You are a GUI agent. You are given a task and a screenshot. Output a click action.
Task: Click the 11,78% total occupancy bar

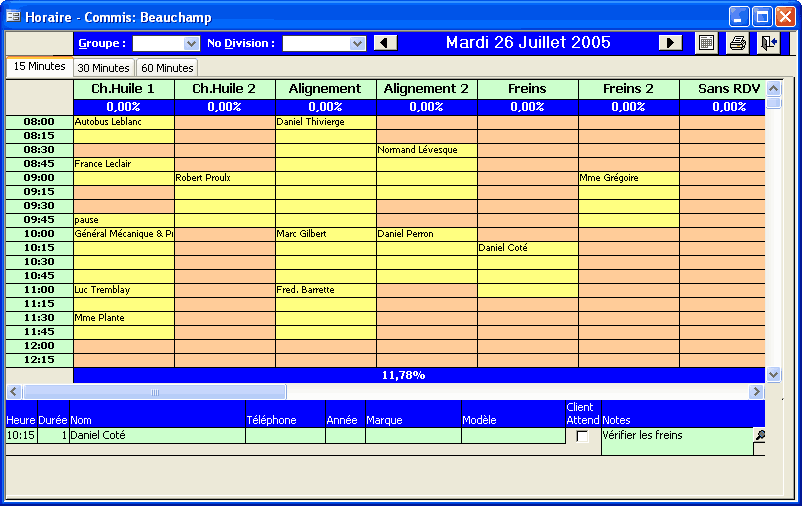point(419,375)
